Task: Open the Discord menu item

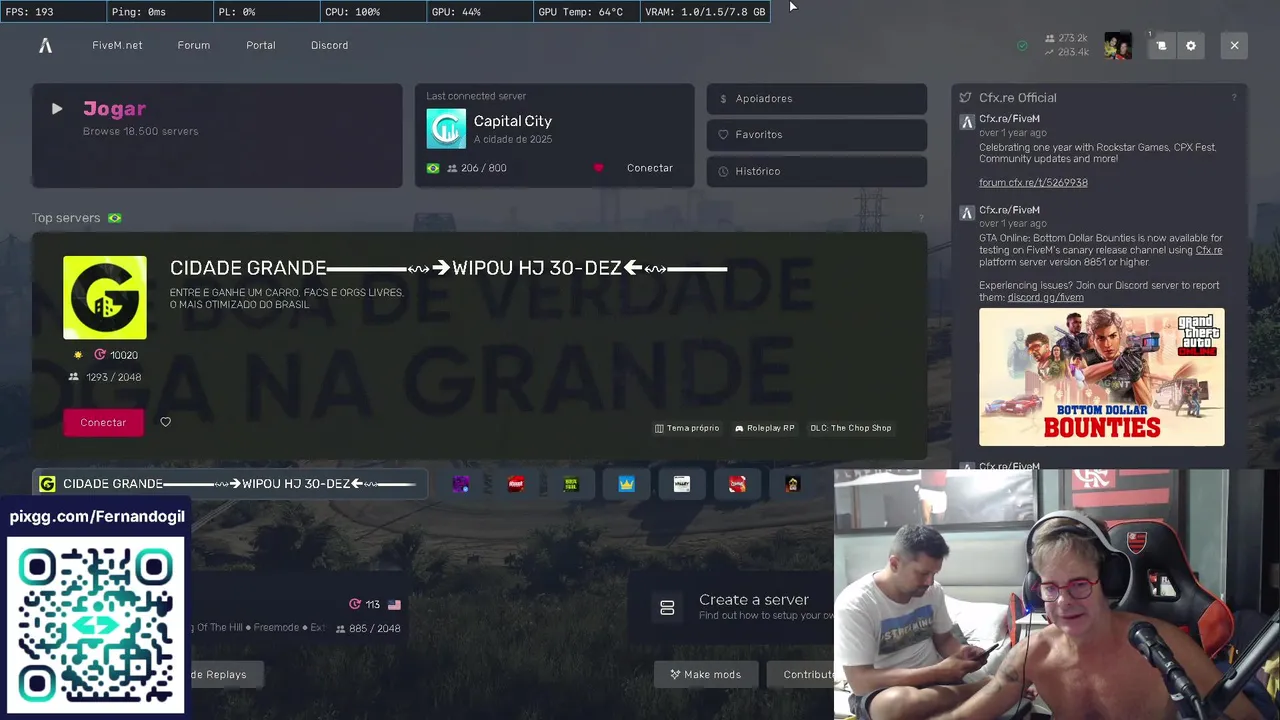Action: coord(329,45)
